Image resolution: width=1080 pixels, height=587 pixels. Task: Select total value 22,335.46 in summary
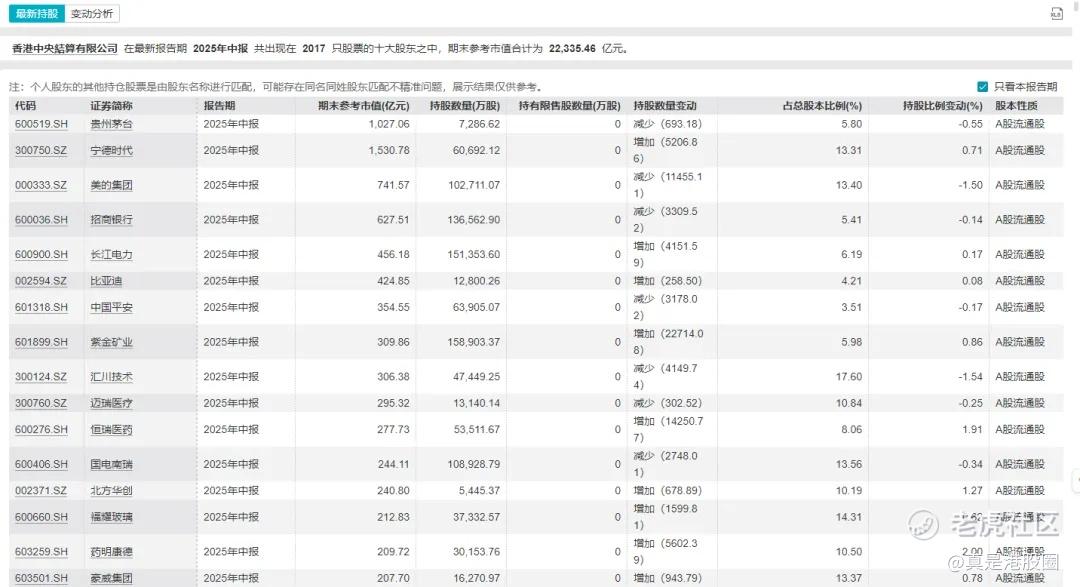[x=572, y=49]
